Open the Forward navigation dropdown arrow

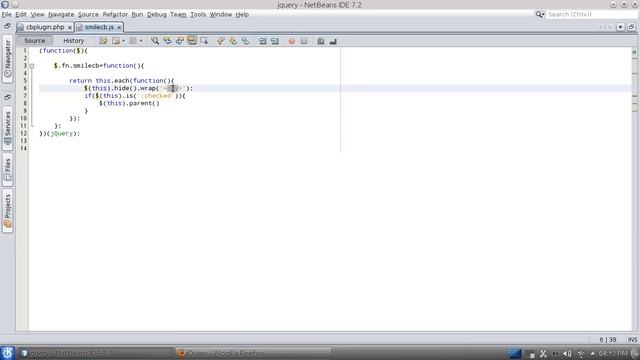pos(141,41)
